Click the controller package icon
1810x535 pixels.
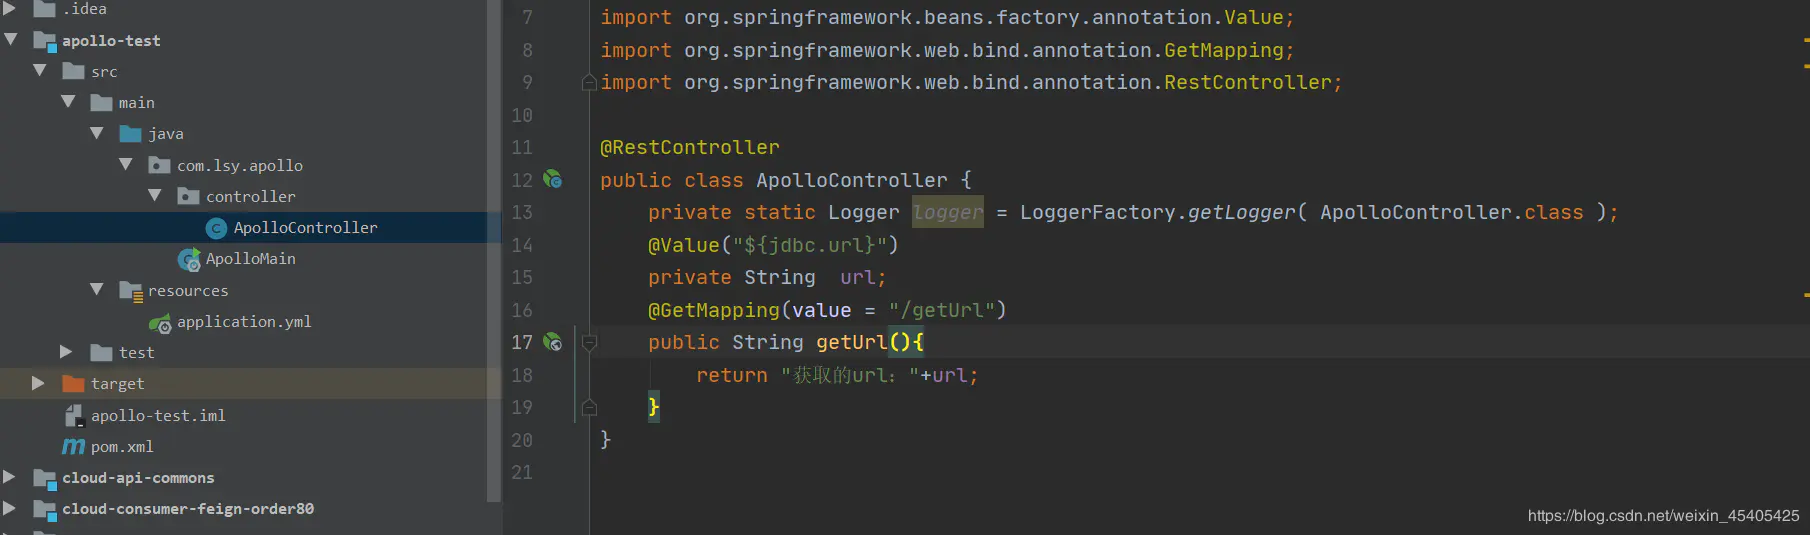click(x=188, y=196)
